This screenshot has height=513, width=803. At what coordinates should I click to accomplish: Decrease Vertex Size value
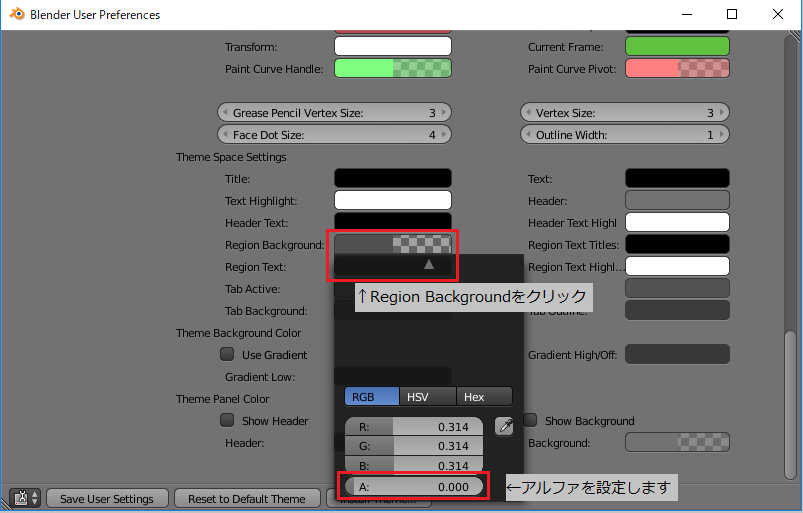(x=528, y=113)
